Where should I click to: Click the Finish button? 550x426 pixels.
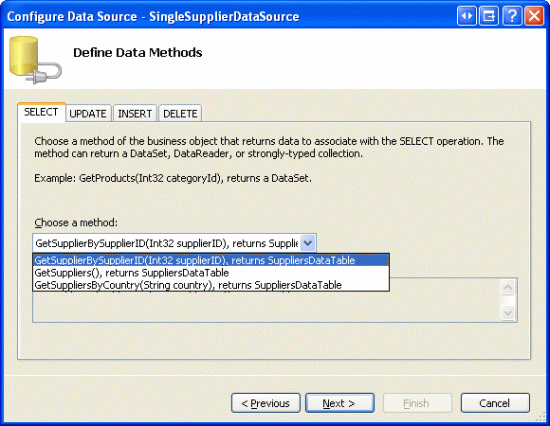tap(417, 403)
